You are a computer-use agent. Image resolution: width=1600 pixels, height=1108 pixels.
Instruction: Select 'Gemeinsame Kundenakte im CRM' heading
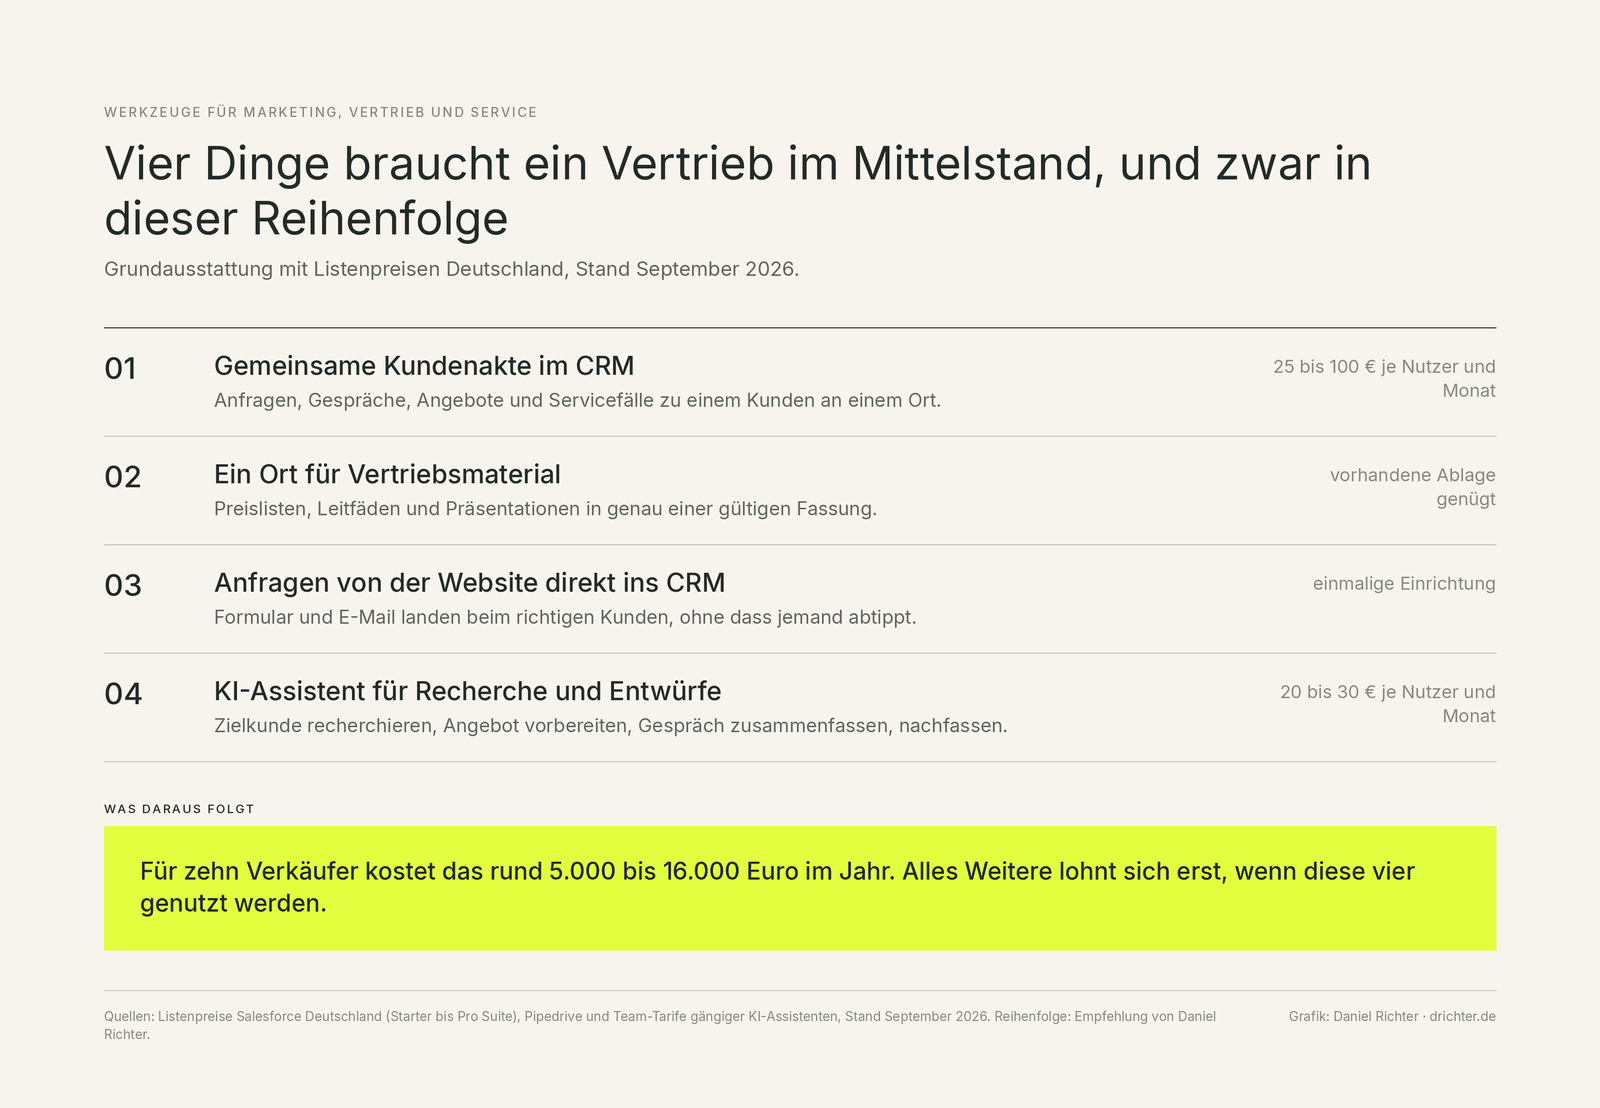(424, 366)
